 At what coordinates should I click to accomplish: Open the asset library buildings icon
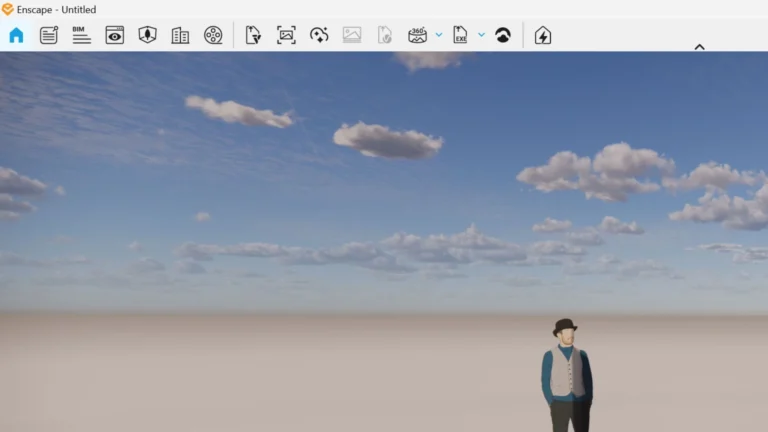(x=180, y=35)
